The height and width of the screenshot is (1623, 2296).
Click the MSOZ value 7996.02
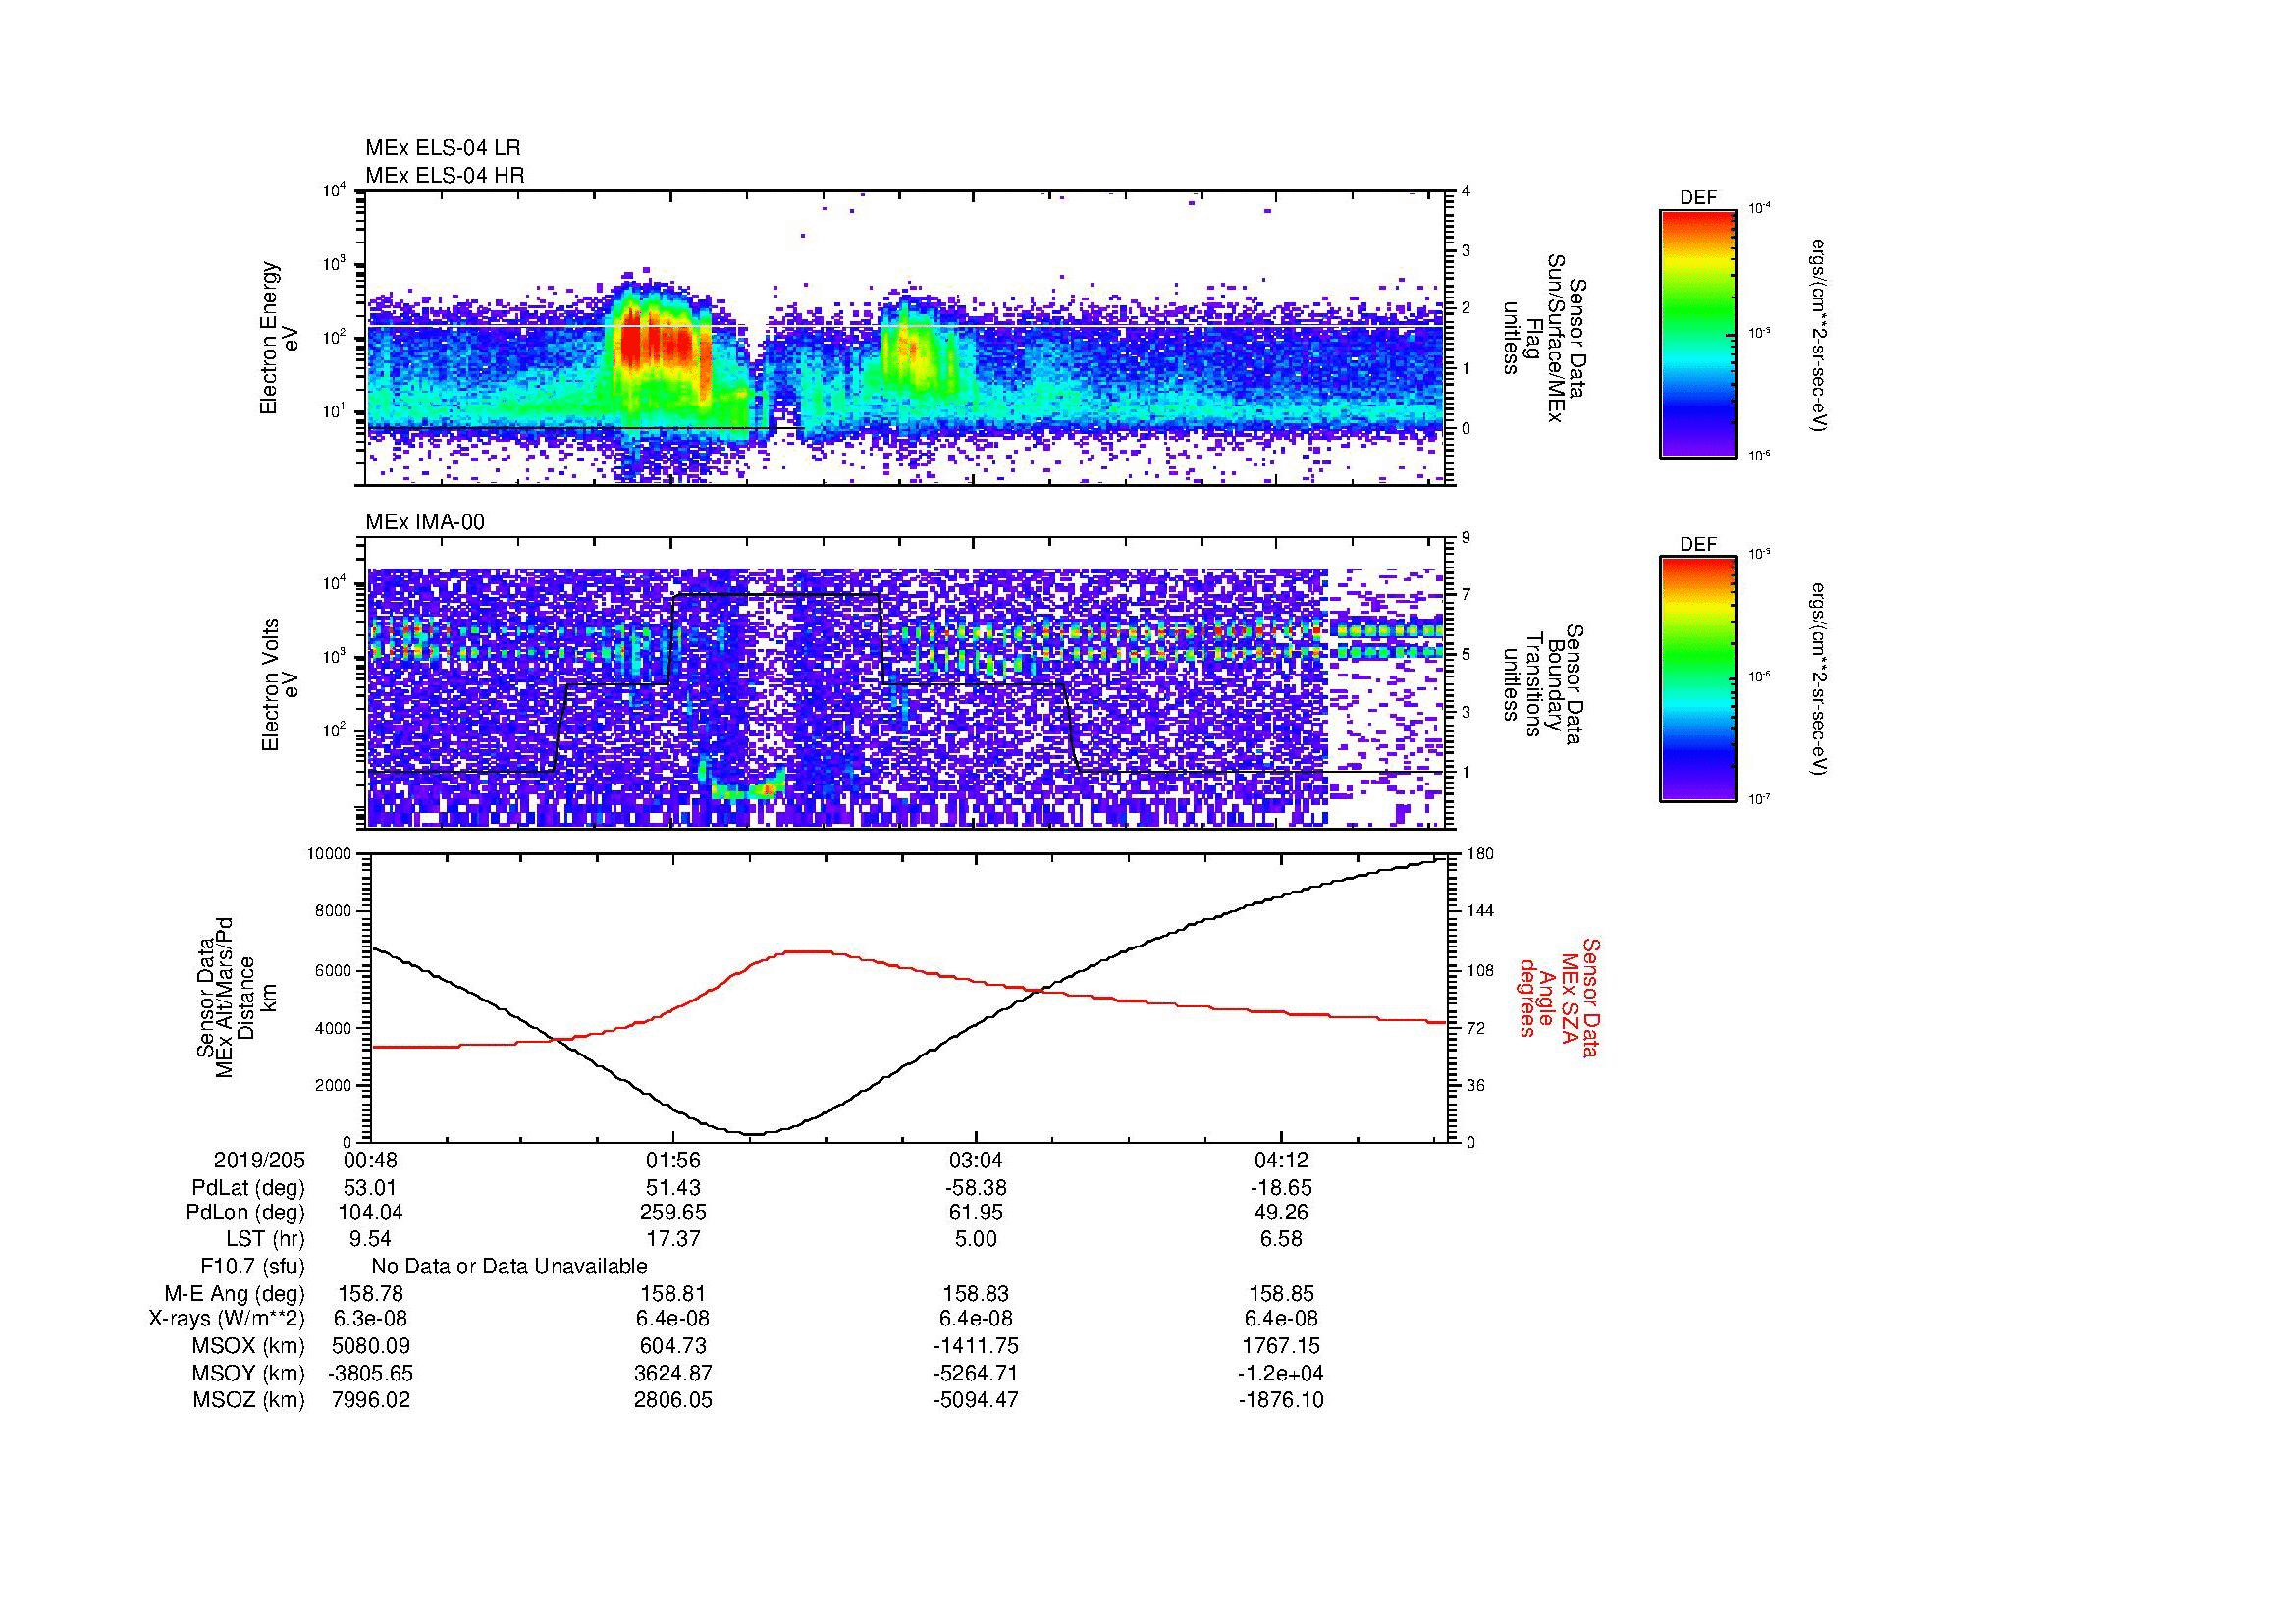point(371,1400)
